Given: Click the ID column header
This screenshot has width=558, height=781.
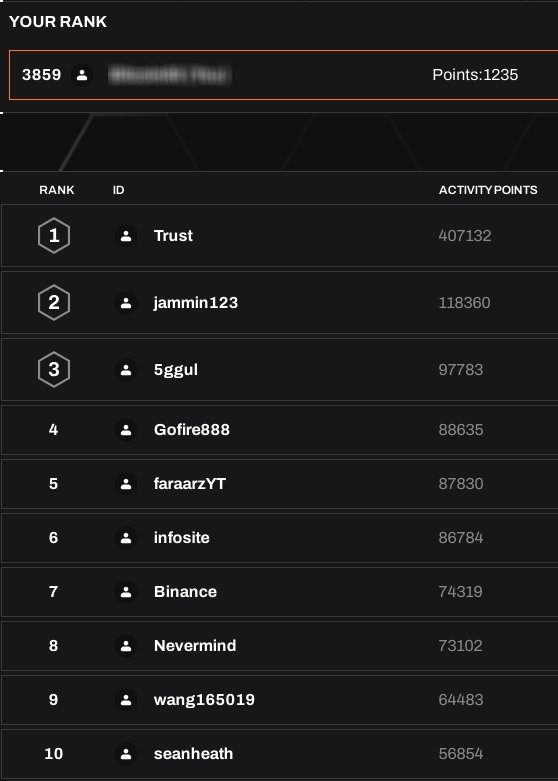Looking at the screenshot, I should (x=118, y=190).
